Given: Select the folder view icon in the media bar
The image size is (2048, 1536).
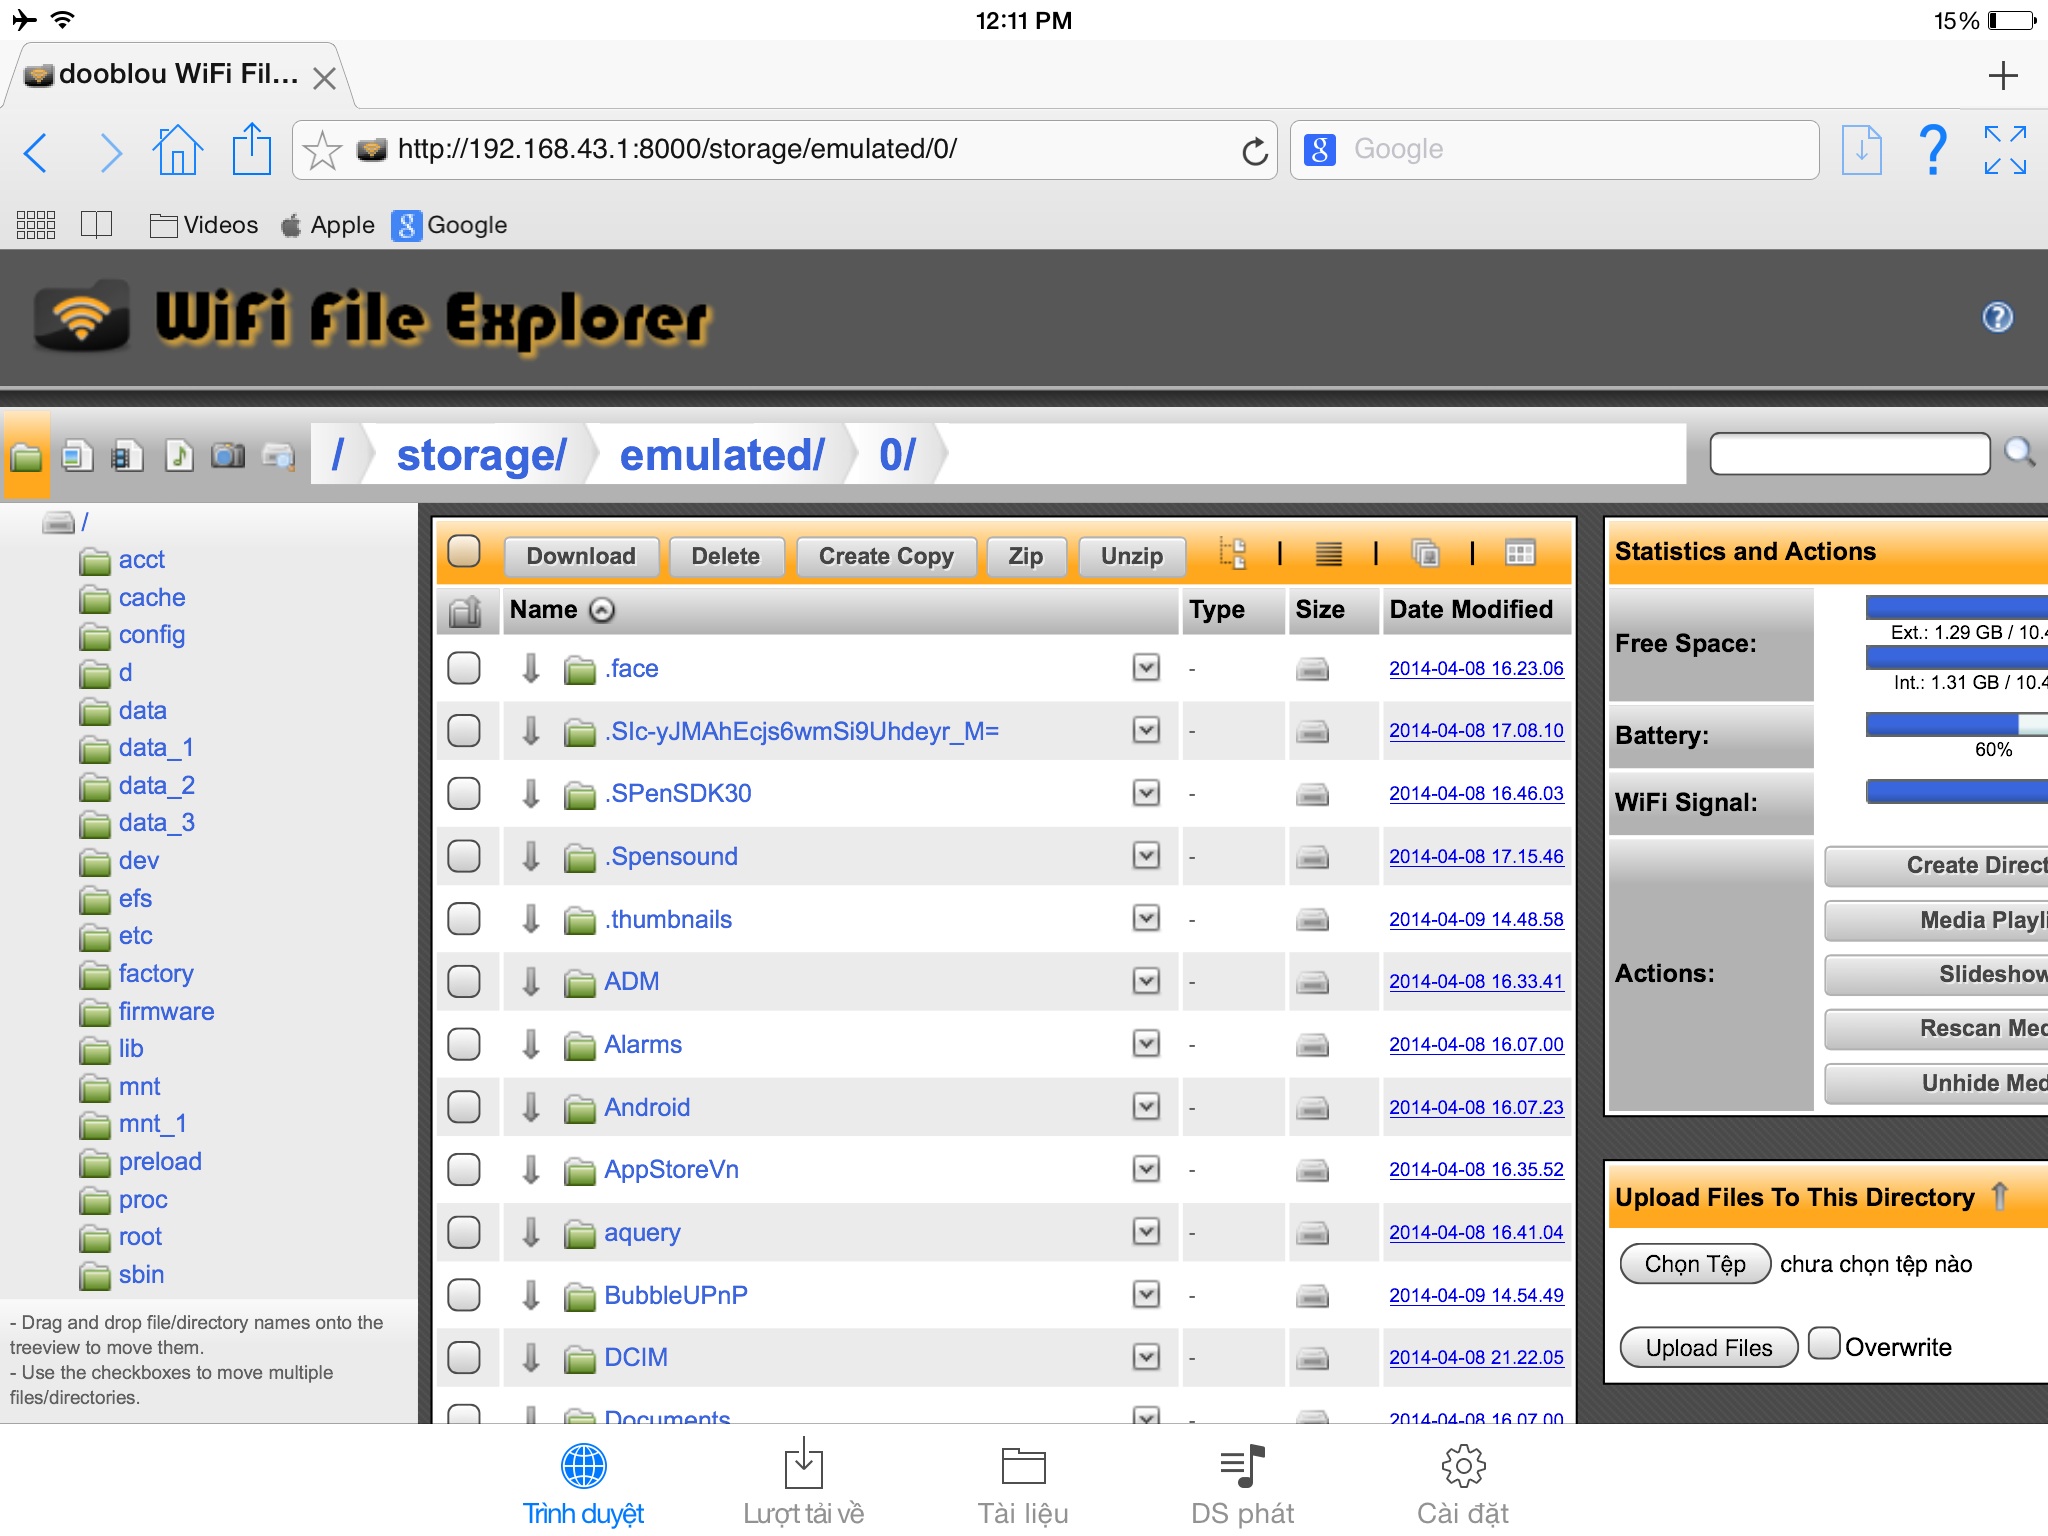Looking at the screenshot, I should click(x=27, y=457).
